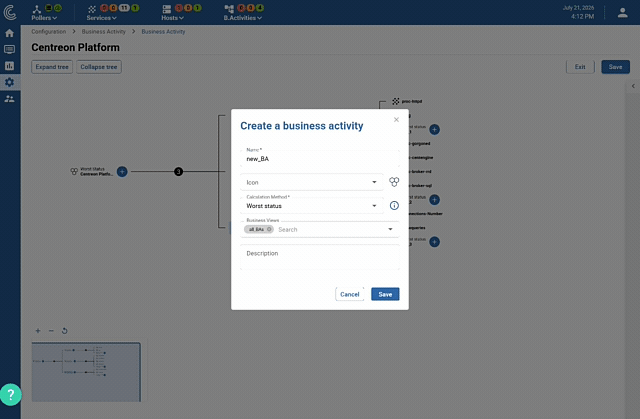Open the Reporting chart sidebar section
The image size is (640, 419).
9,66
